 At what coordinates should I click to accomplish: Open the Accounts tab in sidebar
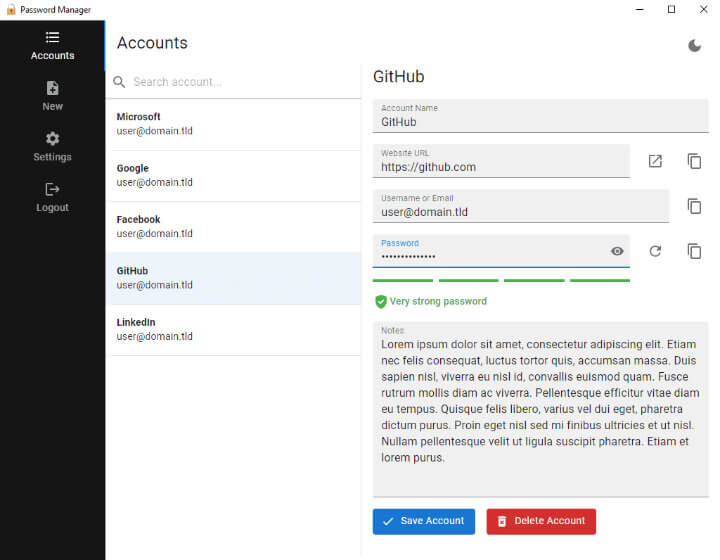pos(52,46)
